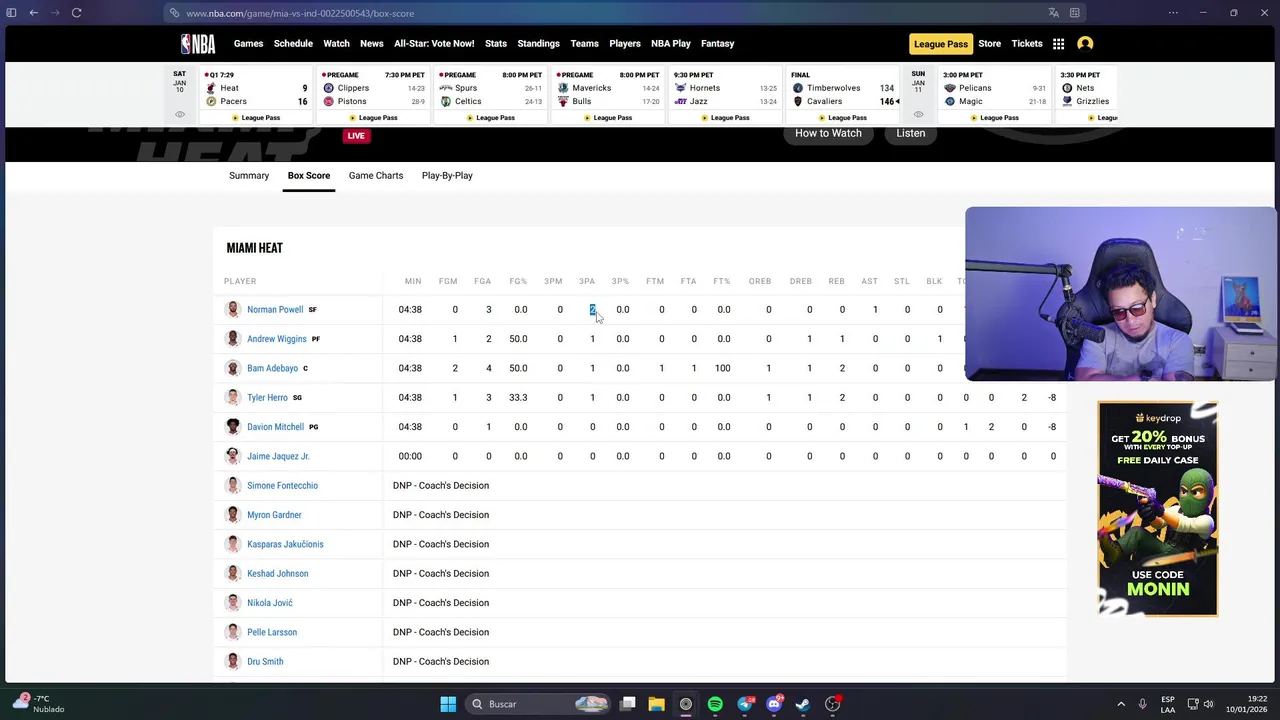Show hidden system tray icons
The height and width of the screenshot is (720, 1280).
coord(1121,704)
